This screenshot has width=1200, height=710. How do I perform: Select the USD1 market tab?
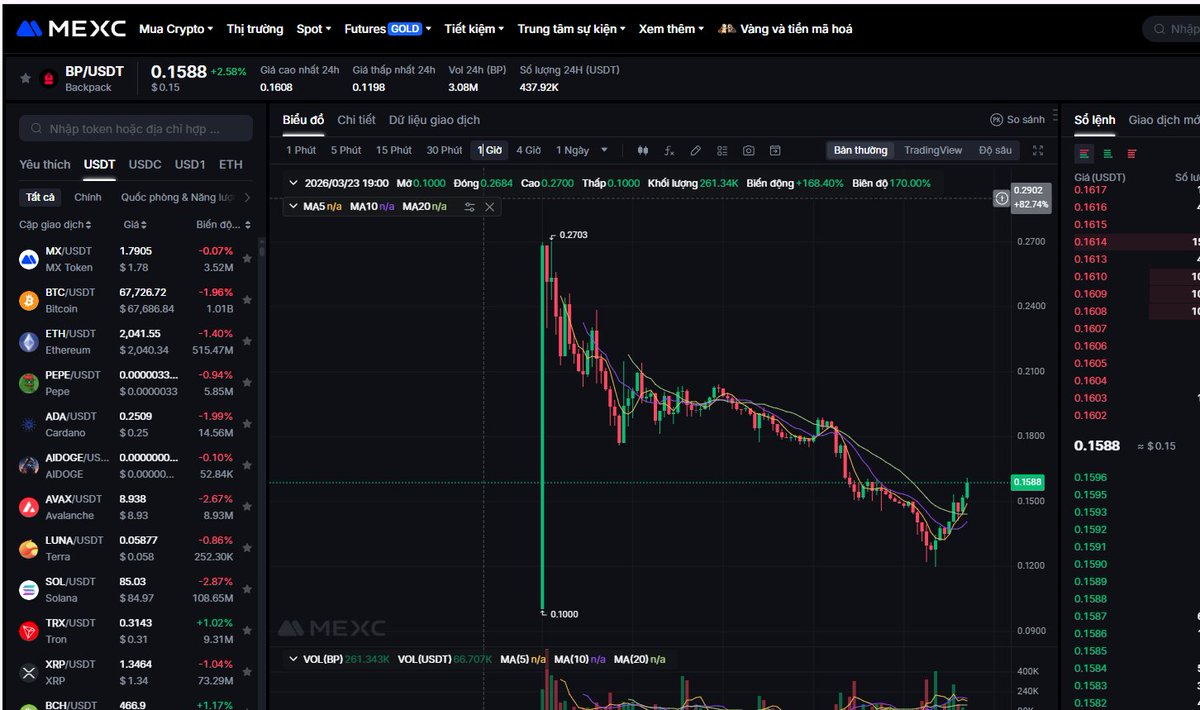tap(190, 164)
